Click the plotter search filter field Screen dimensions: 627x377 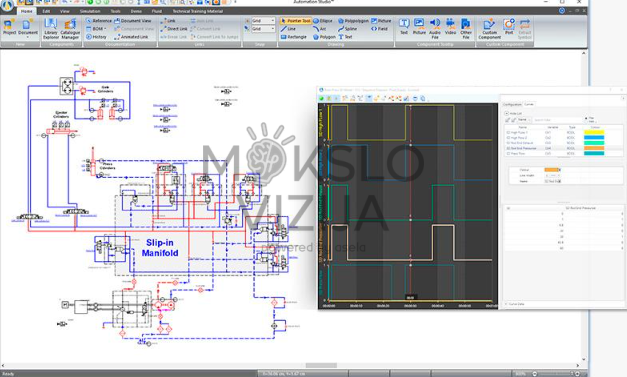557,120
